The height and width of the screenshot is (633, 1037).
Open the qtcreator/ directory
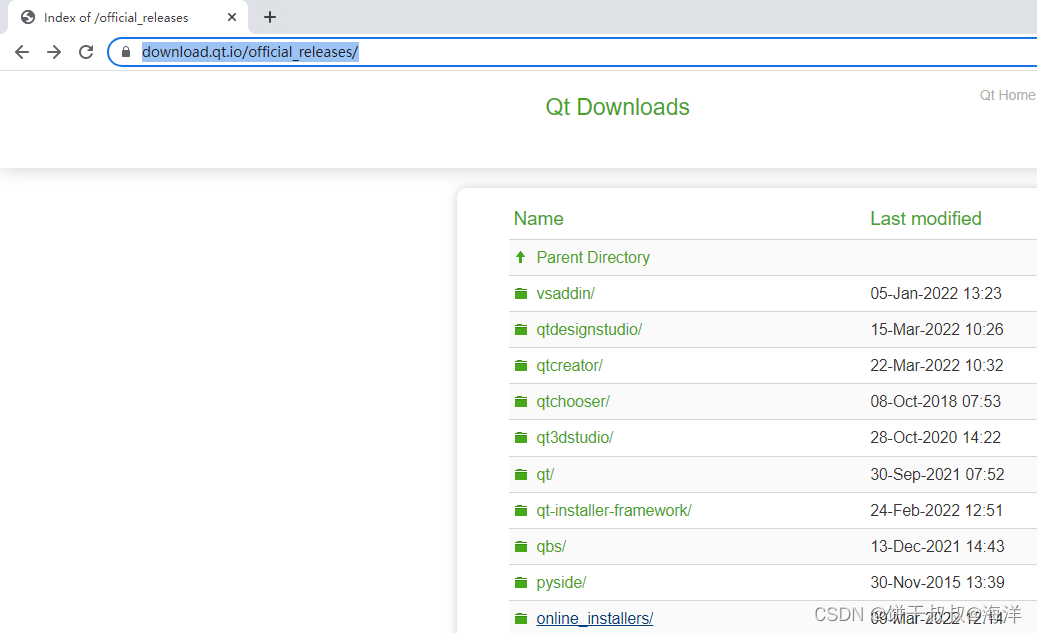tap(569, 365)
